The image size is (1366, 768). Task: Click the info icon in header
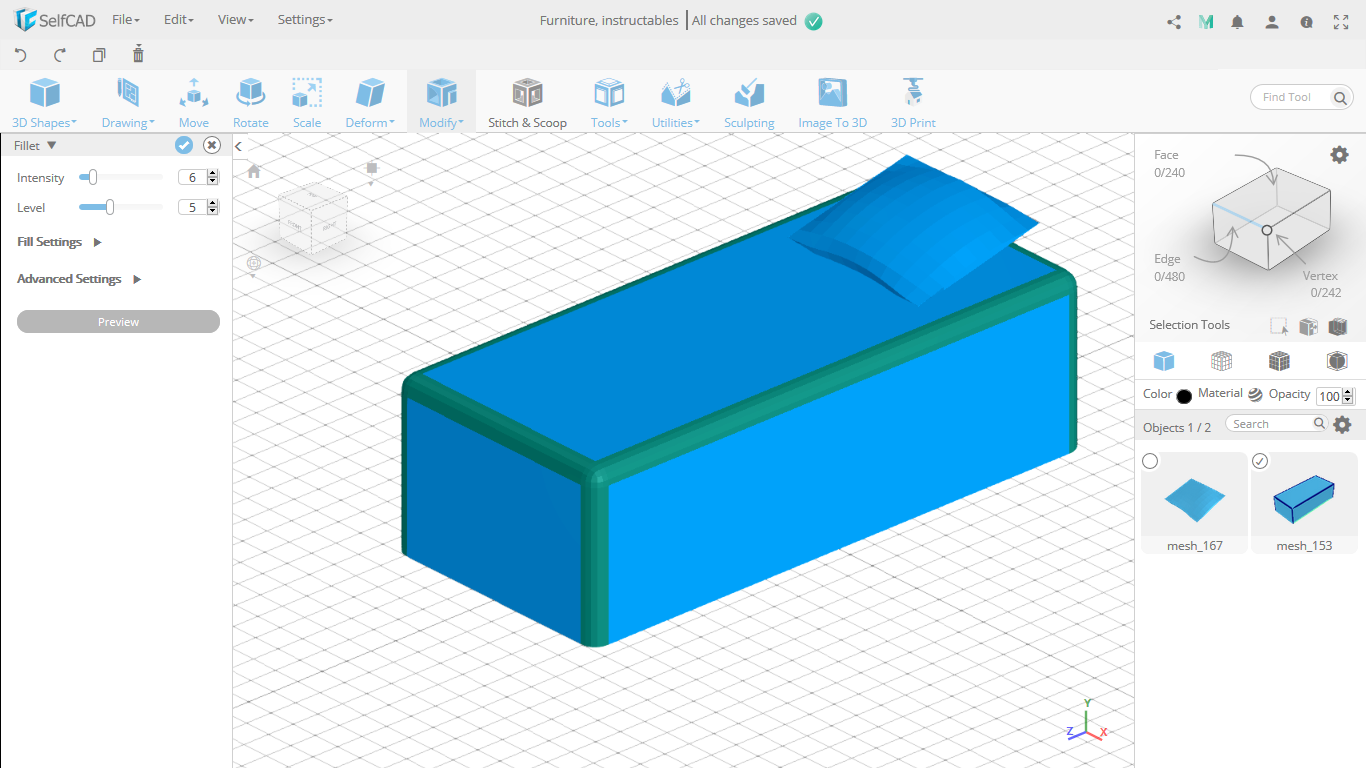1306,22
